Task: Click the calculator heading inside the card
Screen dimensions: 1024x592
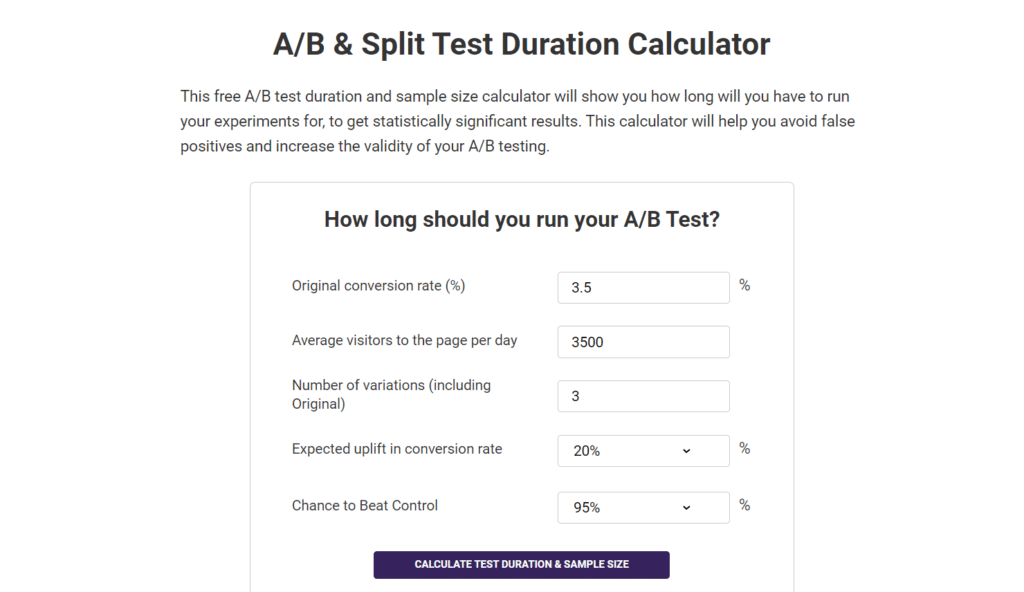Action: tap(521, 219)
